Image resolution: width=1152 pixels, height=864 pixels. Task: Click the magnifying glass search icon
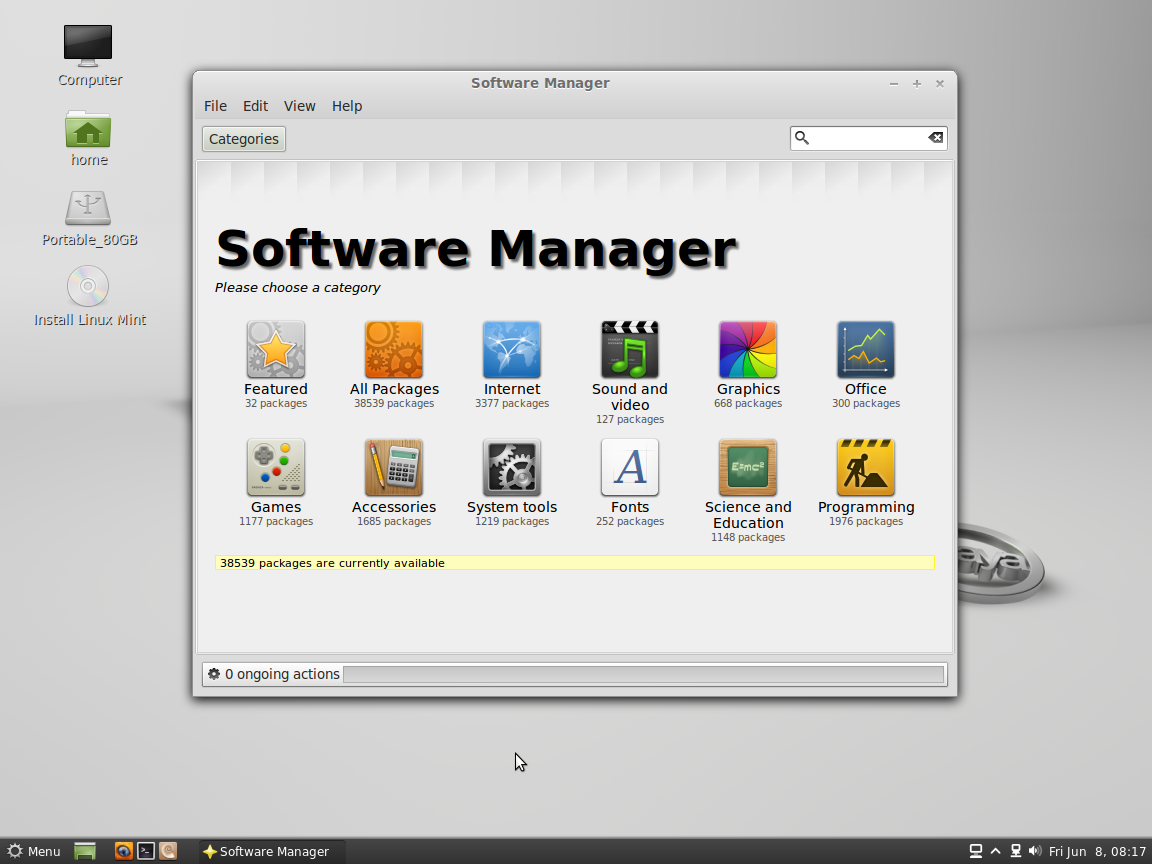click(x=802, y=137)
